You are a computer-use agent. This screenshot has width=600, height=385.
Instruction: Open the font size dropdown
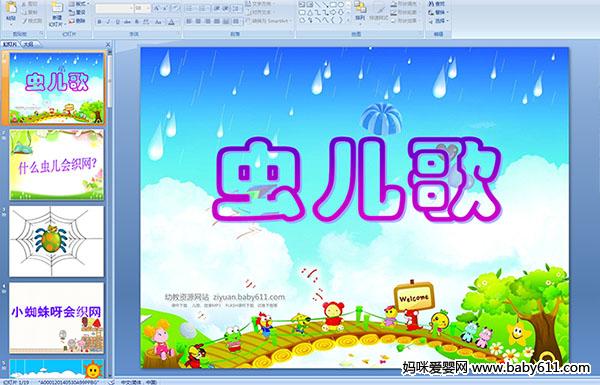tap(148, 8)
